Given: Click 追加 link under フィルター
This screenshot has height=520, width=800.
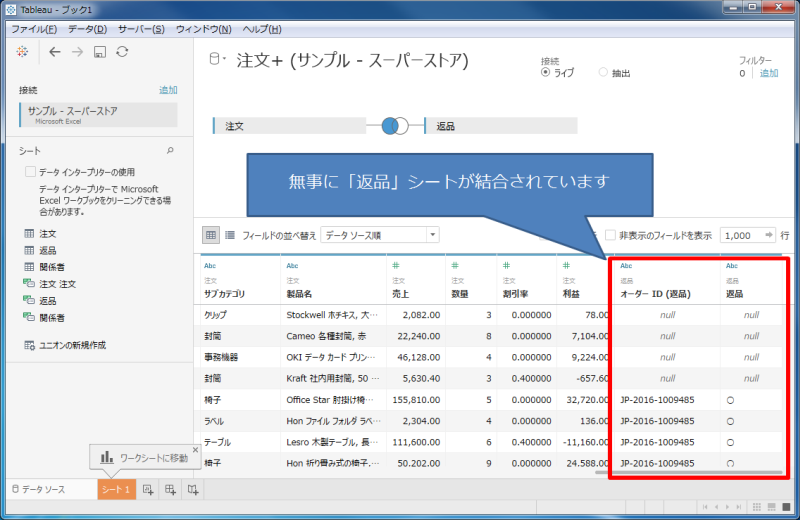Looking at the screenshot, I should coord(769,73).
